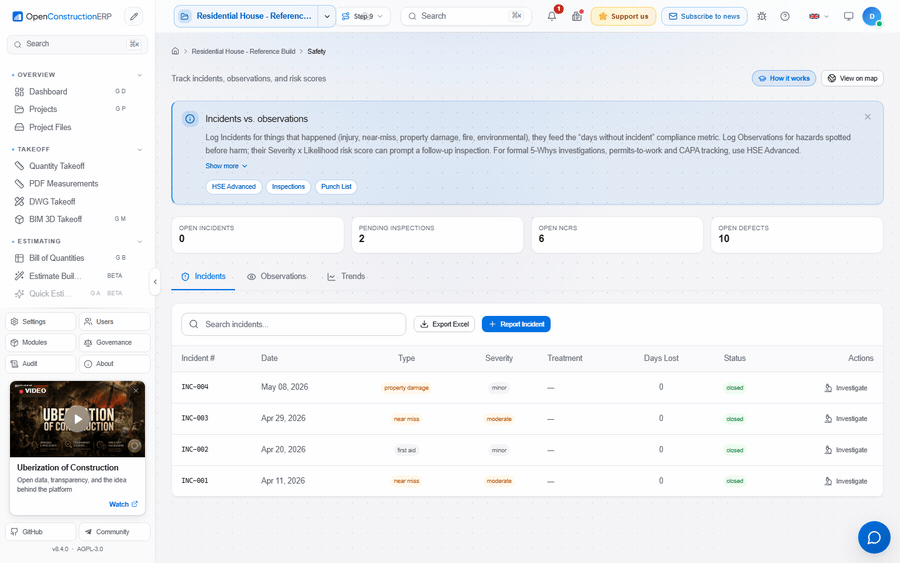This screenshot has width=900, height=563.
Task: Open the Step 9 dropdown
Action: [x=363, y=16]
